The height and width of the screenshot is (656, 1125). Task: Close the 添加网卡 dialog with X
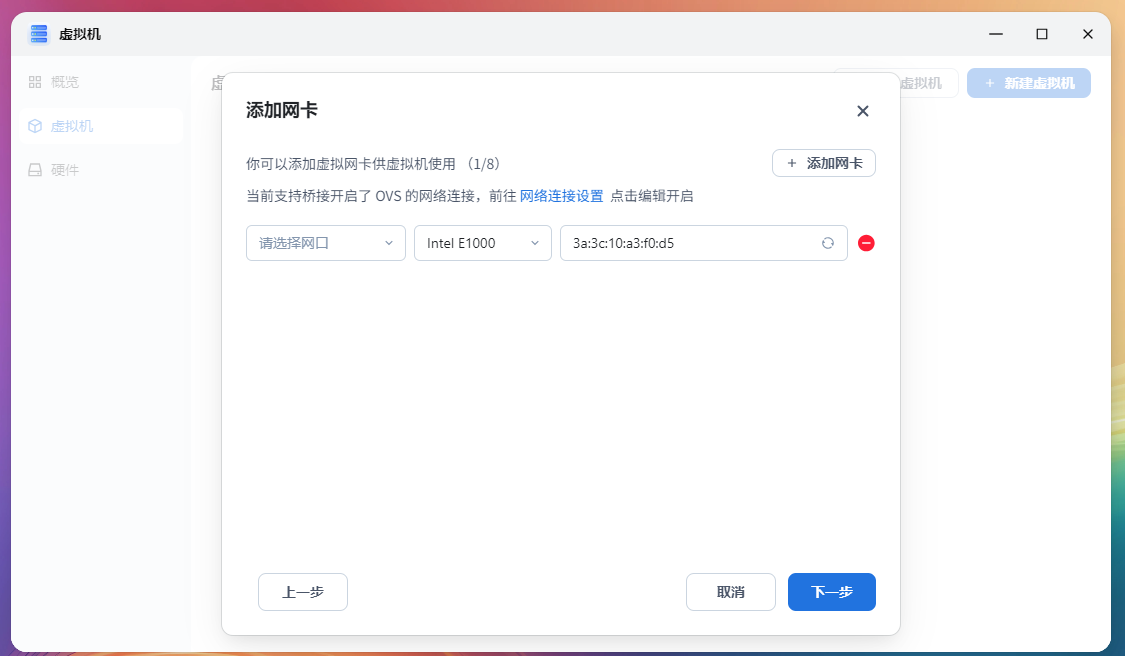[863, 111]
